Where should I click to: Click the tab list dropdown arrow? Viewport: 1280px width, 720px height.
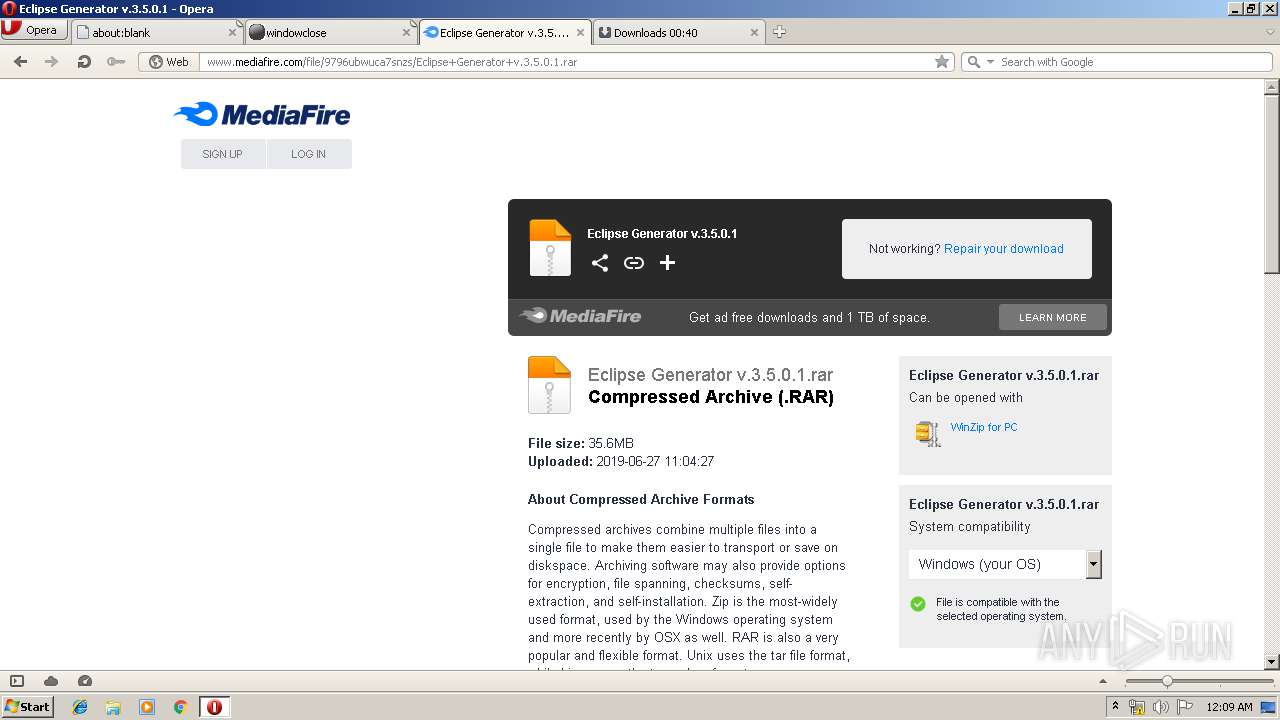click(1270, 32)
